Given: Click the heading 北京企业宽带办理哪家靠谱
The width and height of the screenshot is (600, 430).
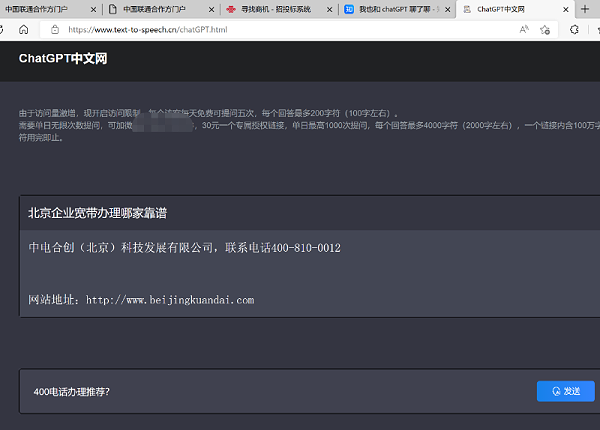Looking at the screenshot, I should tap(98, 213).
